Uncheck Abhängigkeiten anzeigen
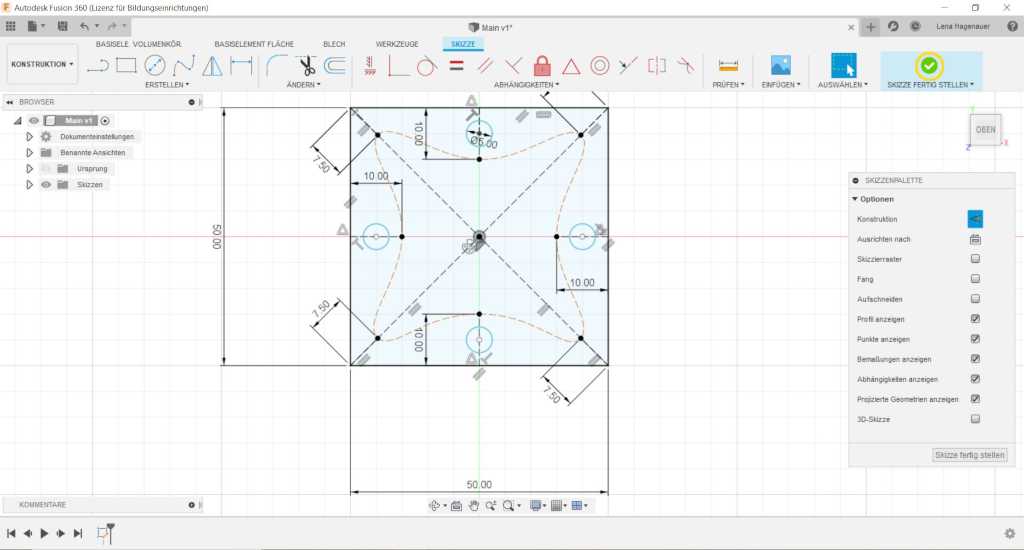 (x=975, y=379)
